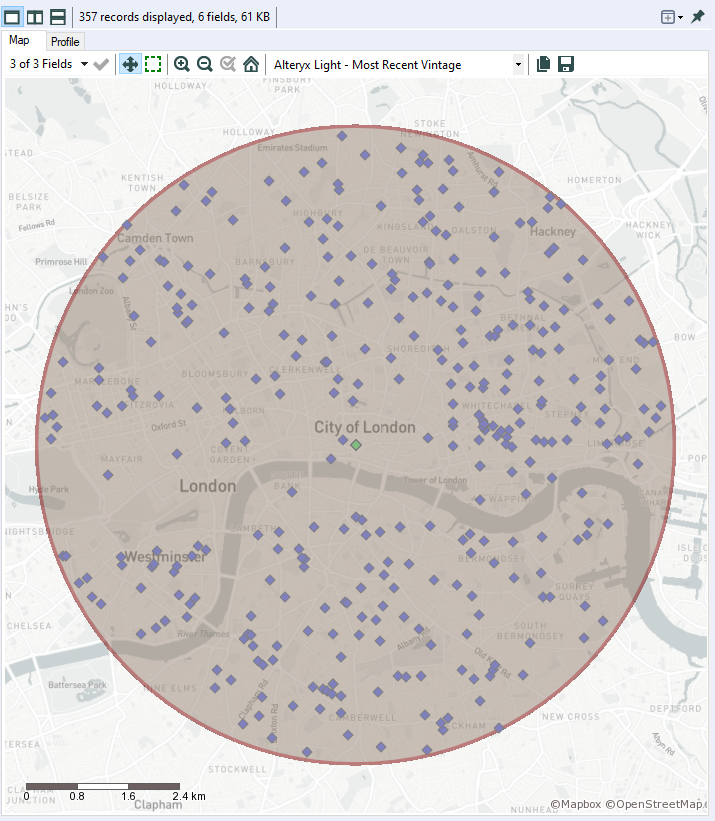This screenshot has height=821, width=715.
Task: Zoom to selected features icon
Action: (x=228, y=64)
